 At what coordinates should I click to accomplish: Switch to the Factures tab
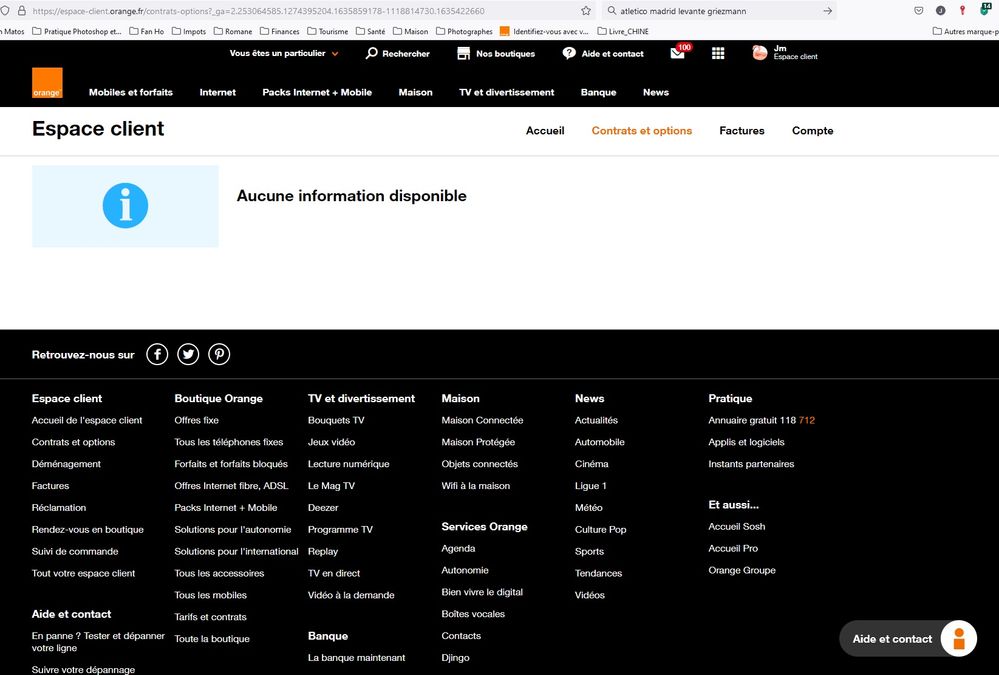(x=741, y=131)
